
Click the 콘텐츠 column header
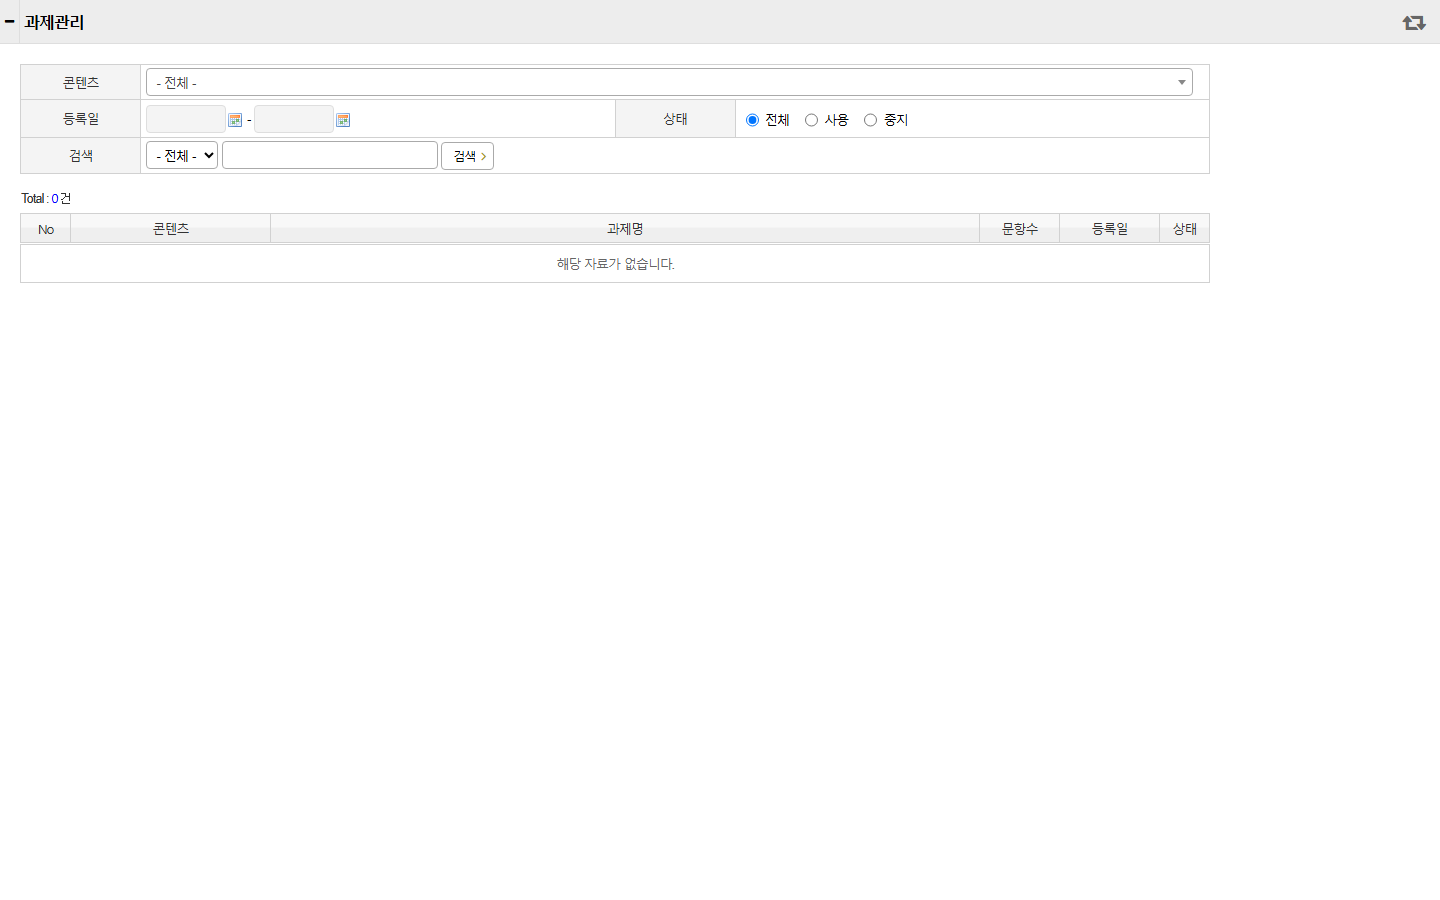pos(171,229)
